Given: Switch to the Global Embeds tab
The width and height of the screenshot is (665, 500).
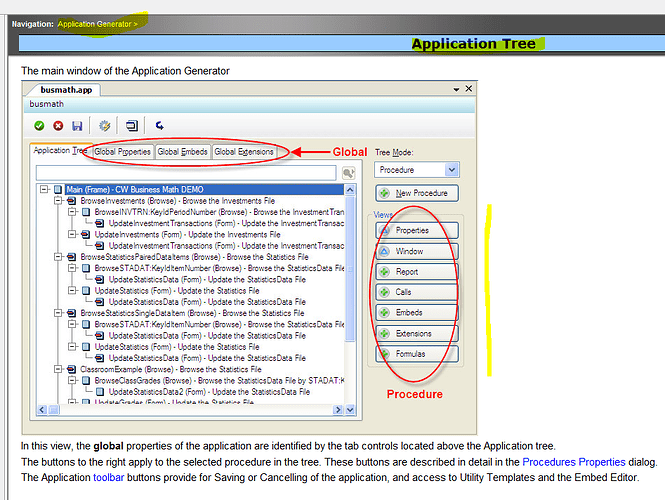Looking at the screenshot, I should click(x=182, y=152).
